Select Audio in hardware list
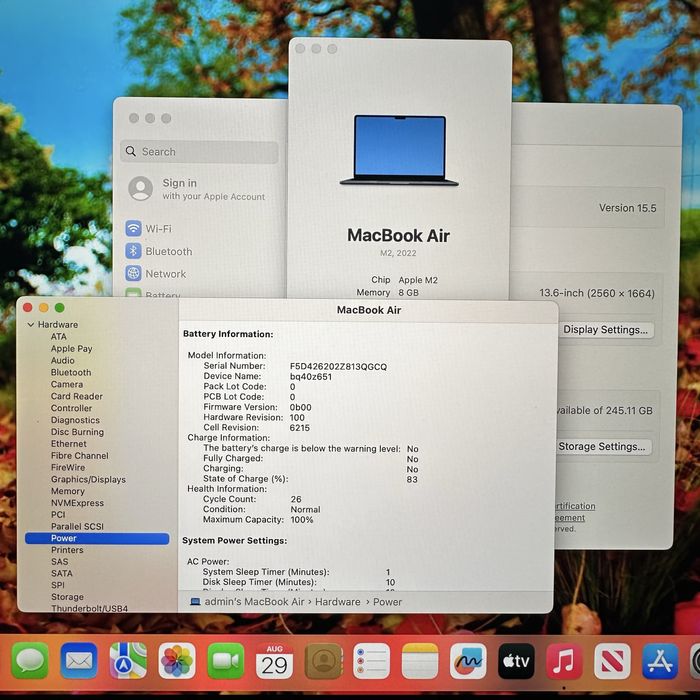 tap(62, 360)
